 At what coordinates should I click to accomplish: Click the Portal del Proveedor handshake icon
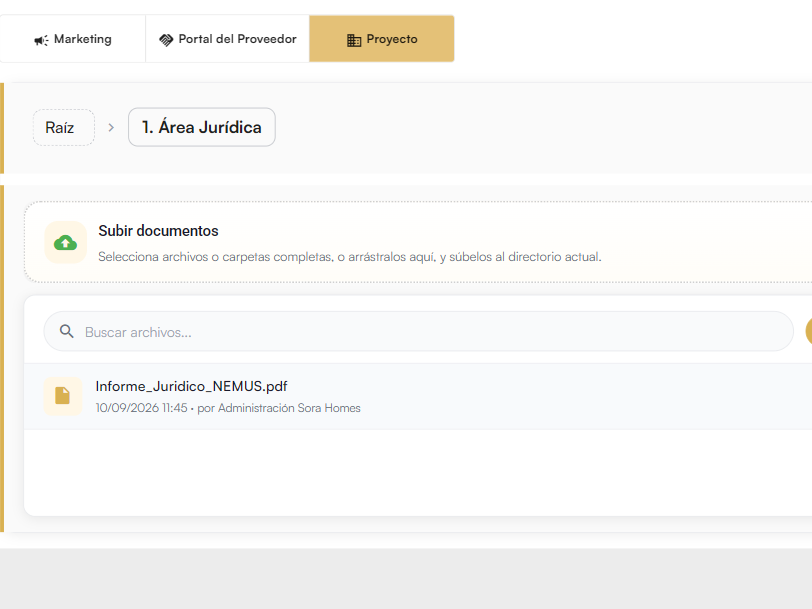(166, 40)
